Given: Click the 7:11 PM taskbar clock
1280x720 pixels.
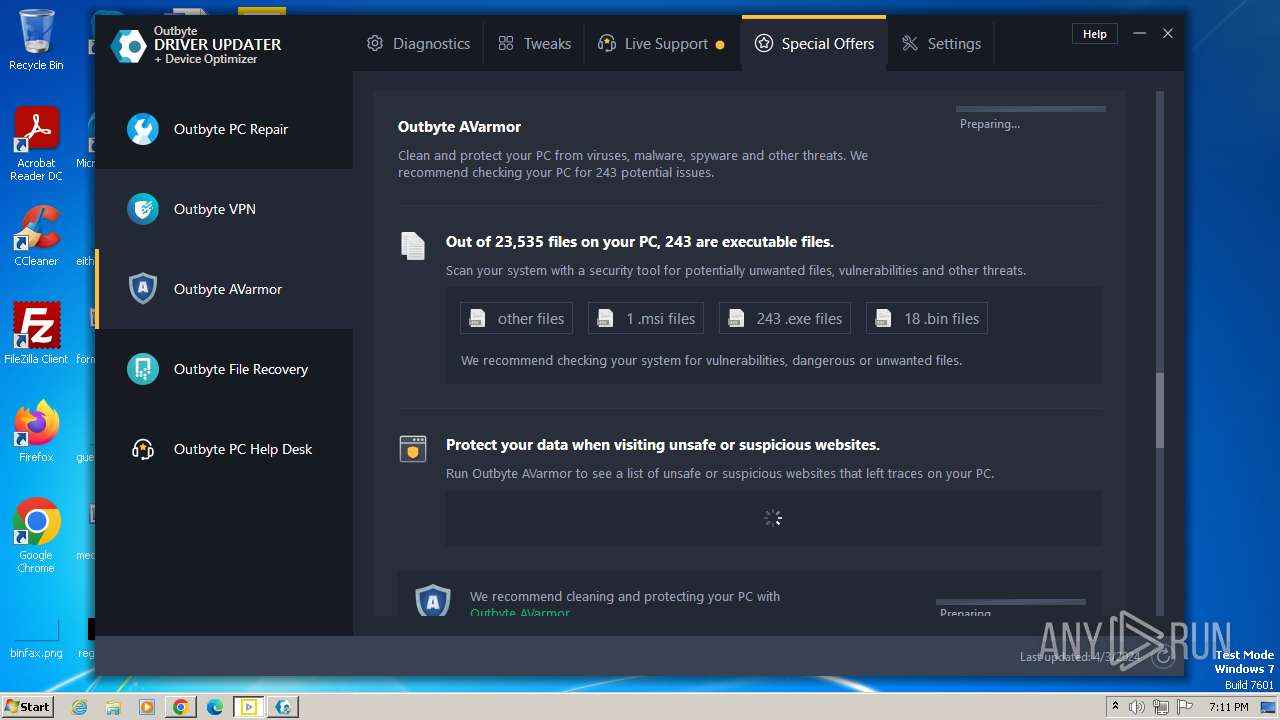Looking at the screenshot, I should point(1227,707).
